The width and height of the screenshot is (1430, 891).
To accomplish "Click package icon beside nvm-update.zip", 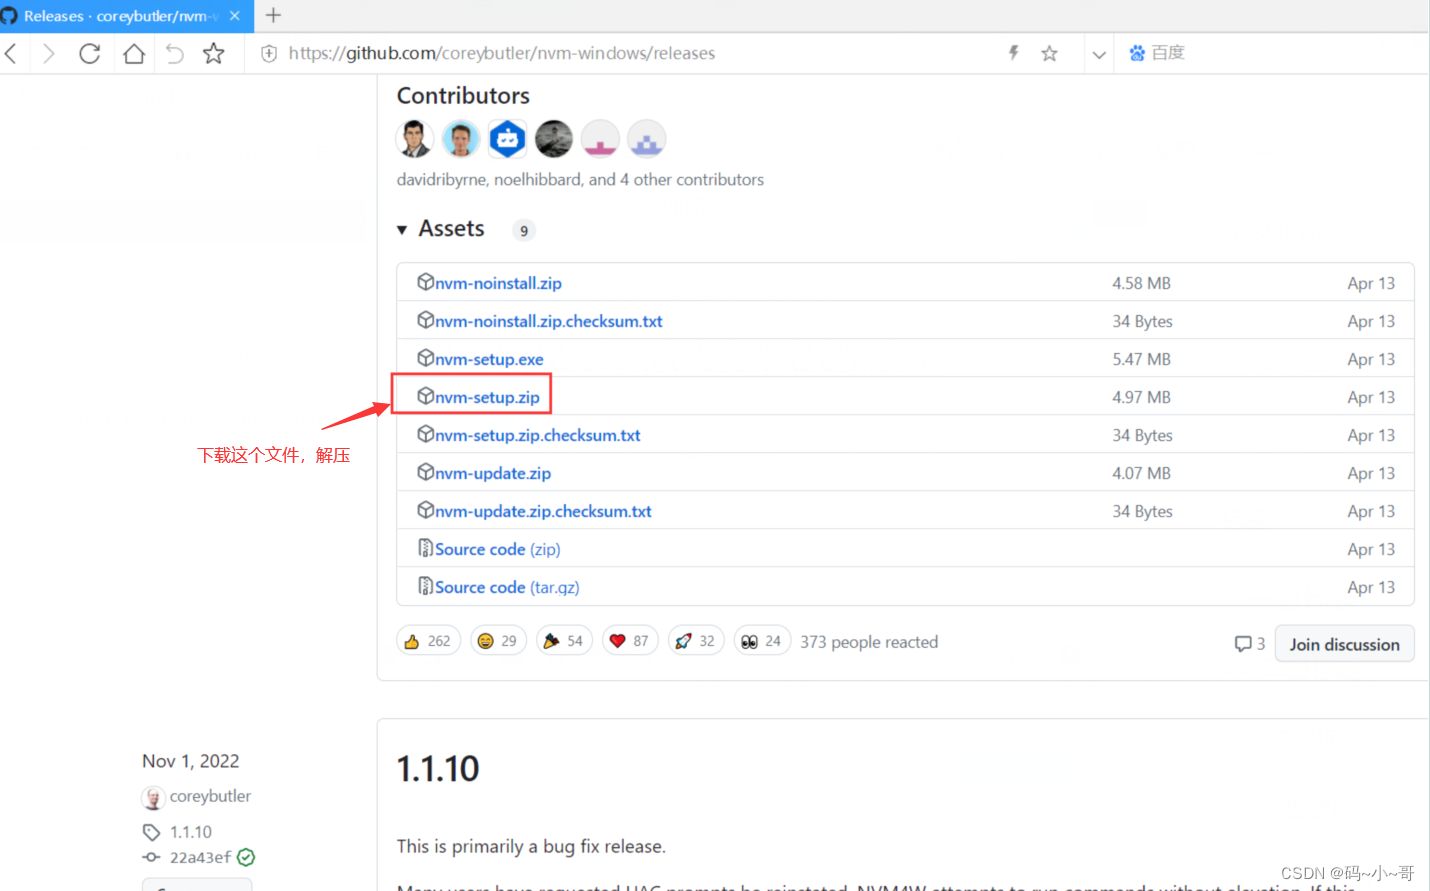I will (425, 472).
